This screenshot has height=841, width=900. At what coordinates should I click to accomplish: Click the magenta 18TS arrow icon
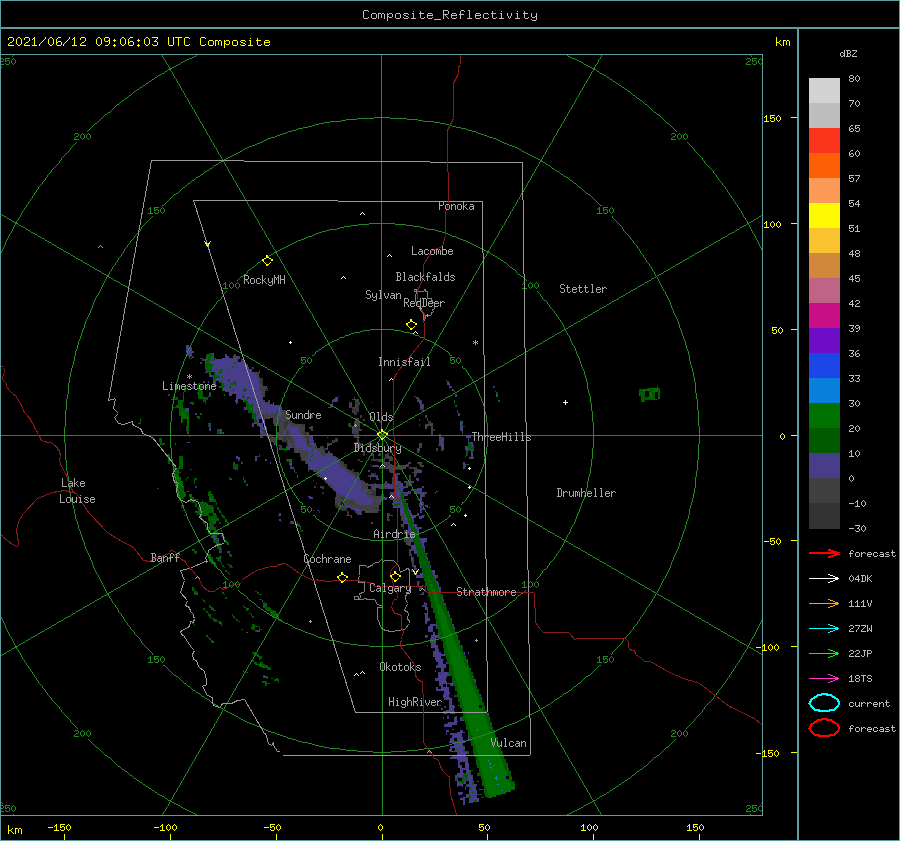coord(824,679)
